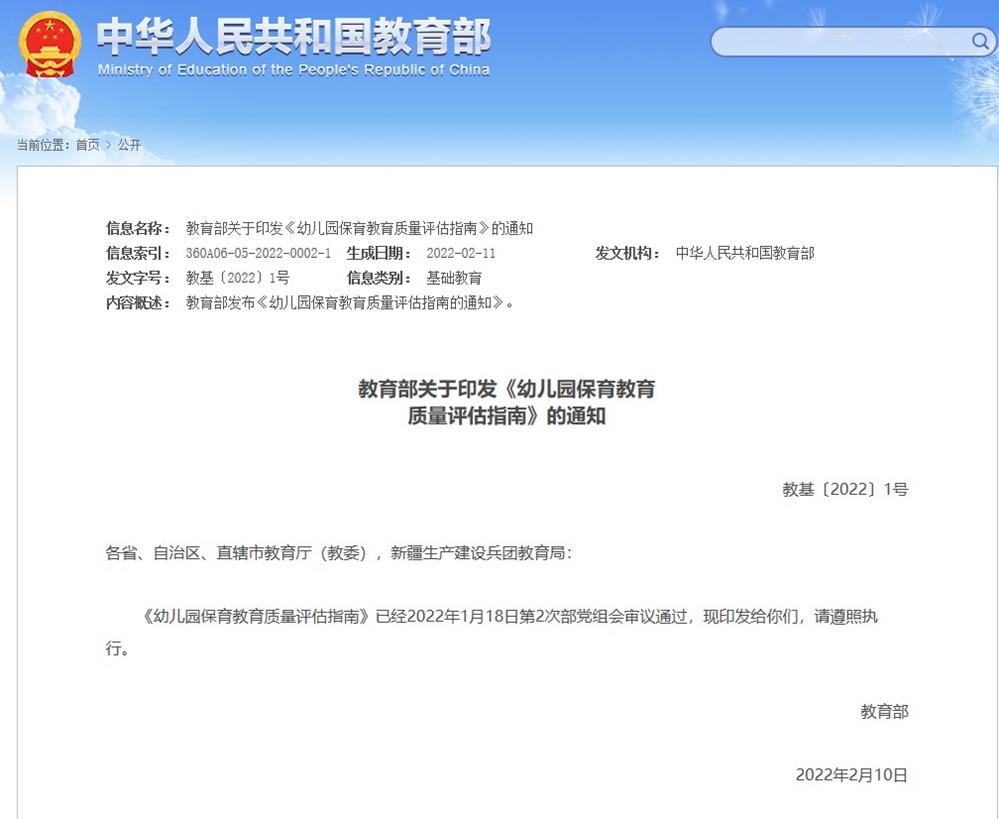Click the 当前位置 breadcrumb label
This screenshot has height=819, width=999.
tap(43, 145)
